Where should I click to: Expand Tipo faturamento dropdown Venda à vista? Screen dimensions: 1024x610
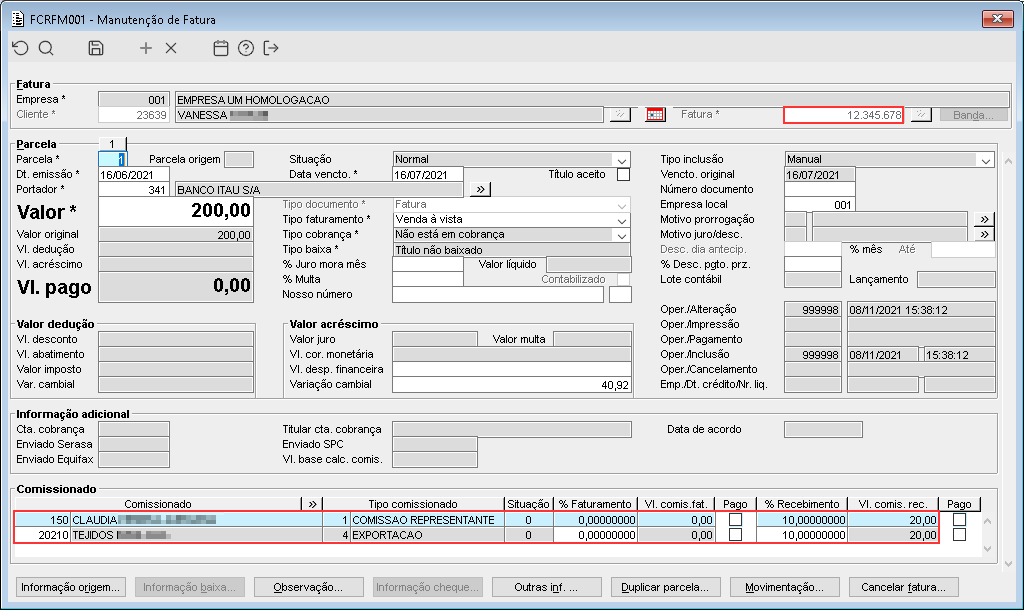(x=621, y=220)
